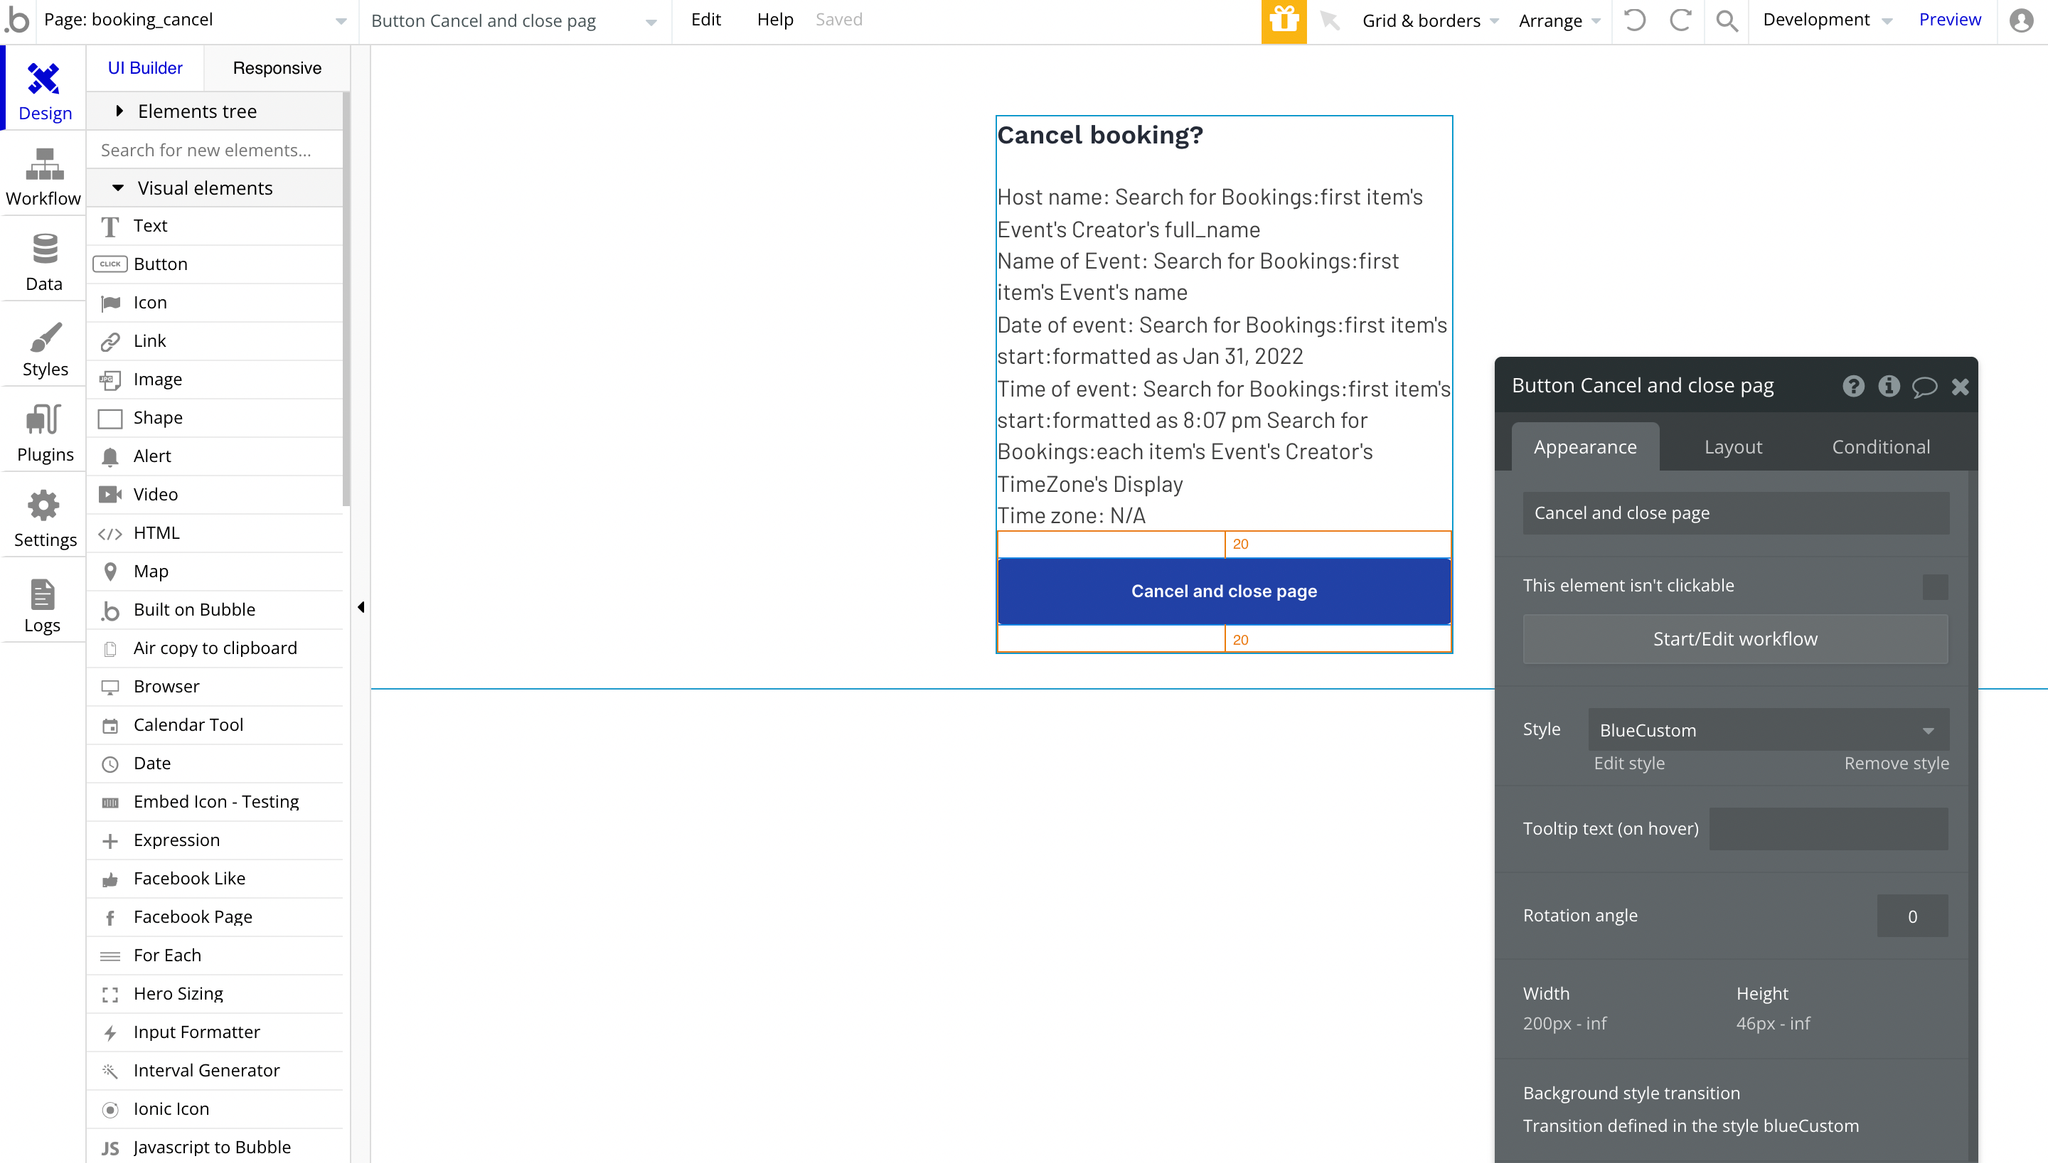The image size is (2048, 1163).
Task: Open the info icon in property editor
Action: coord(1888,386)
